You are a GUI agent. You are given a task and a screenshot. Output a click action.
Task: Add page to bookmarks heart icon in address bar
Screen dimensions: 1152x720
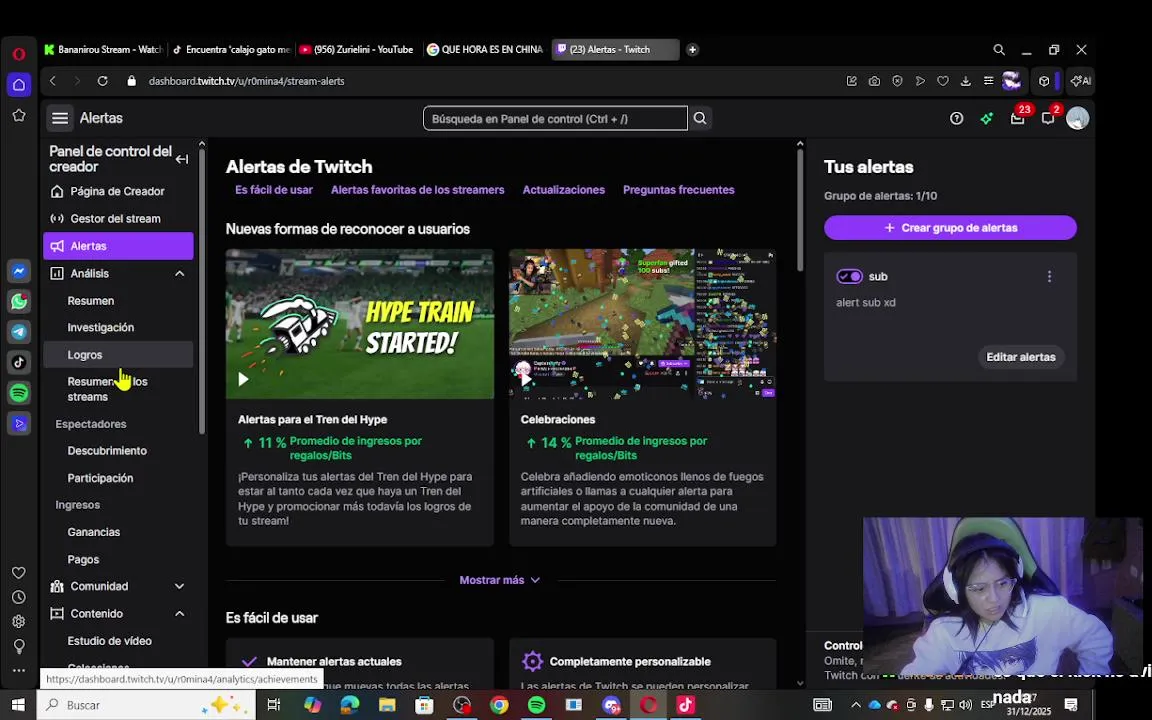(x=943, y=81)
